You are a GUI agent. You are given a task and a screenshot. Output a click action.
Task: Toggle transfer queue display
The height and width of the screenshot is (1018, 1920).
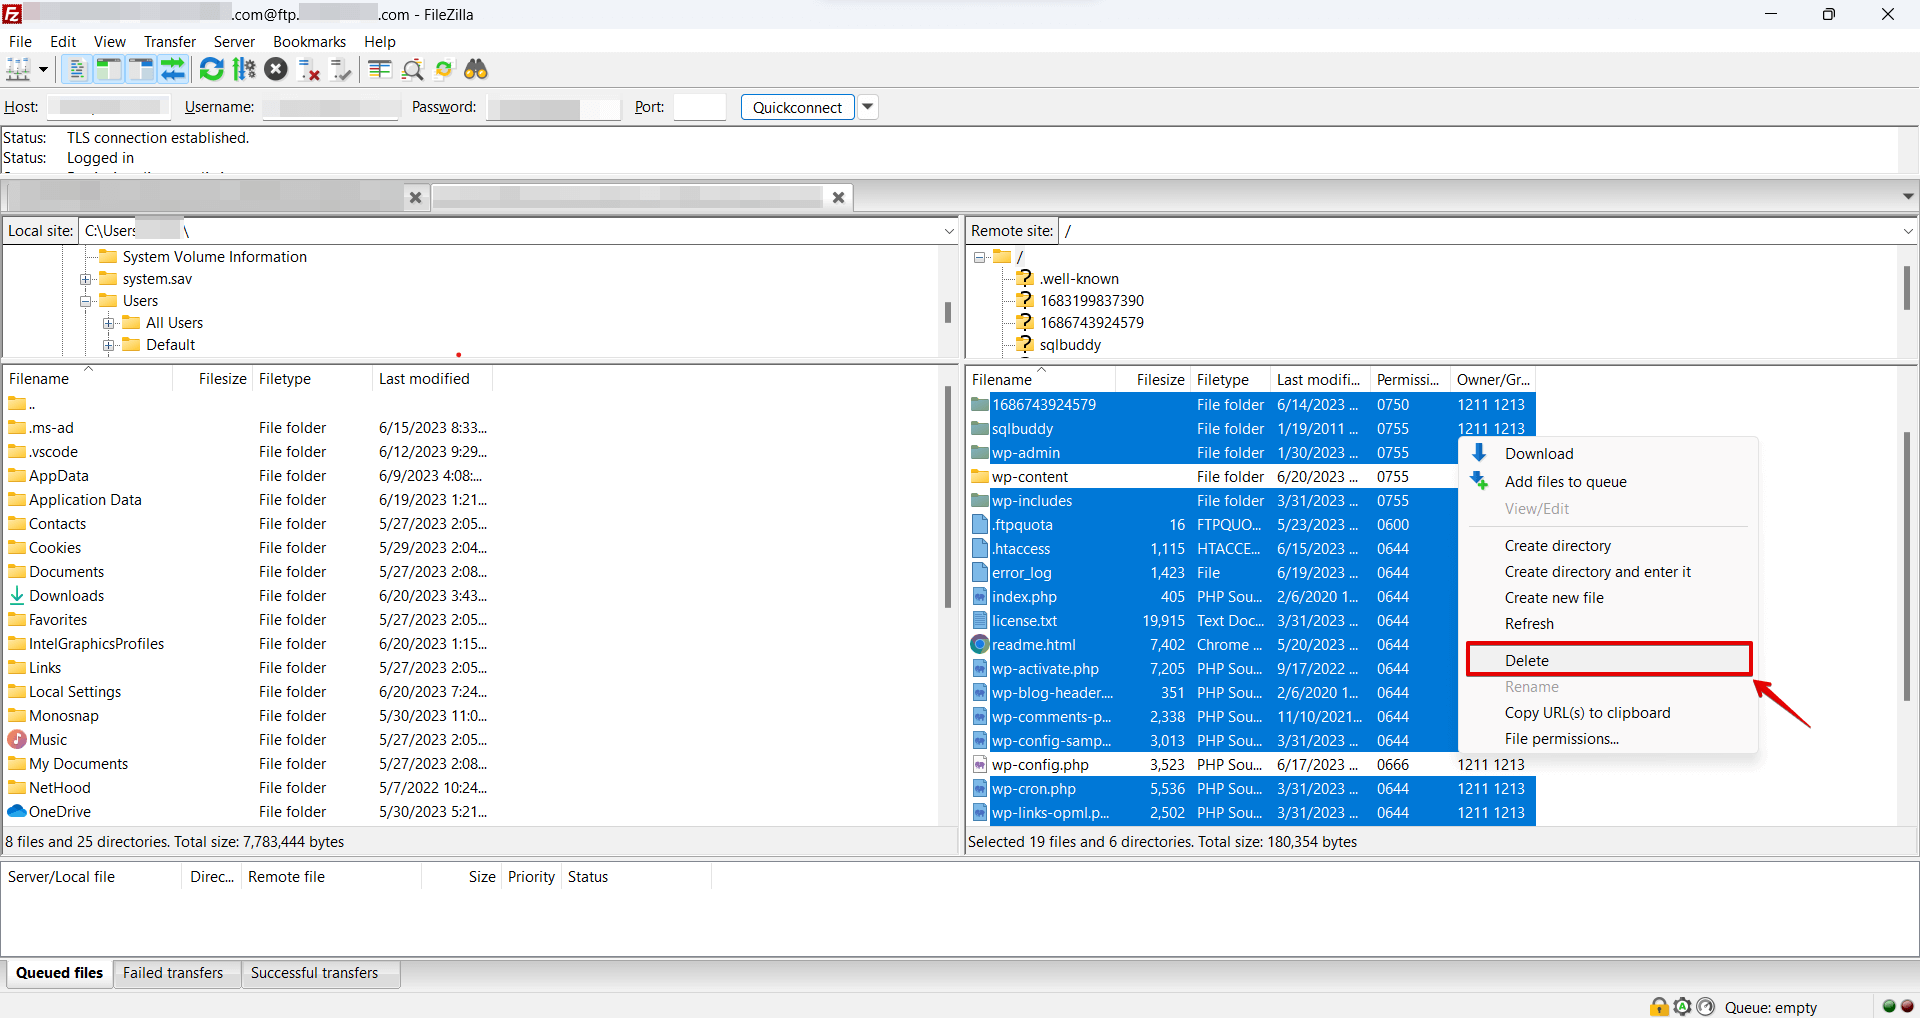coord(173,69)
